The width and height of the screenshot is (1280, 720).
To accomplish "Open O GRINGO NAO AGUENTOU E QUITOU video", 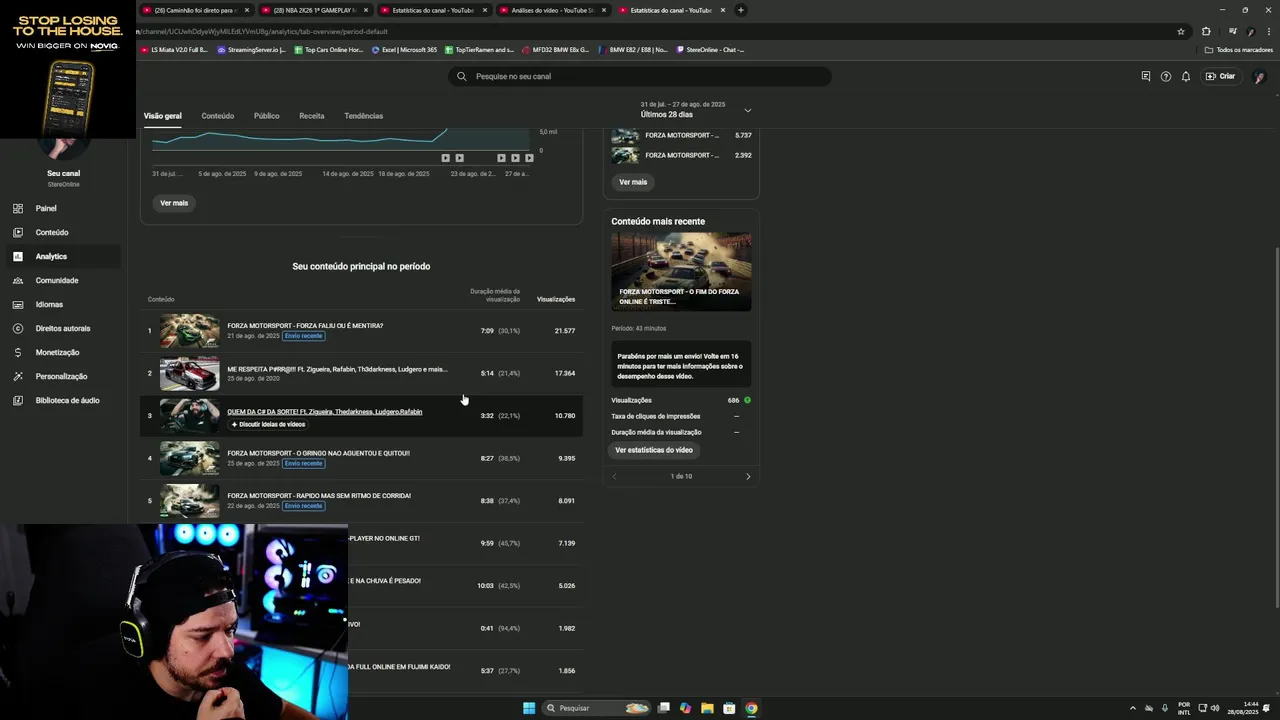I will [318, 453].
